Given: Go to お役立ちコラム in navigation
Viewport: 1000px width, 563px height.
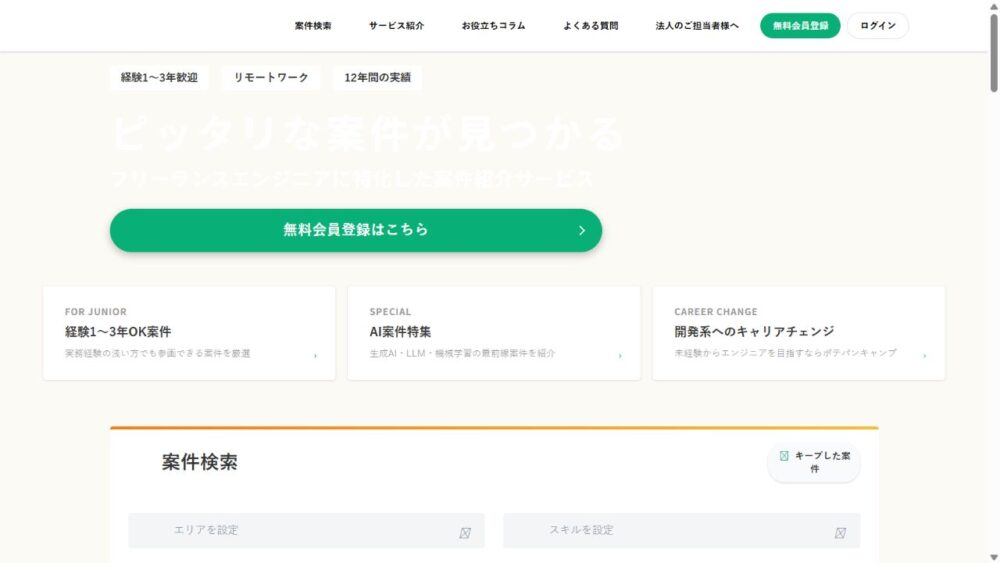Looking at the screenshot, I should pos(493,26).
